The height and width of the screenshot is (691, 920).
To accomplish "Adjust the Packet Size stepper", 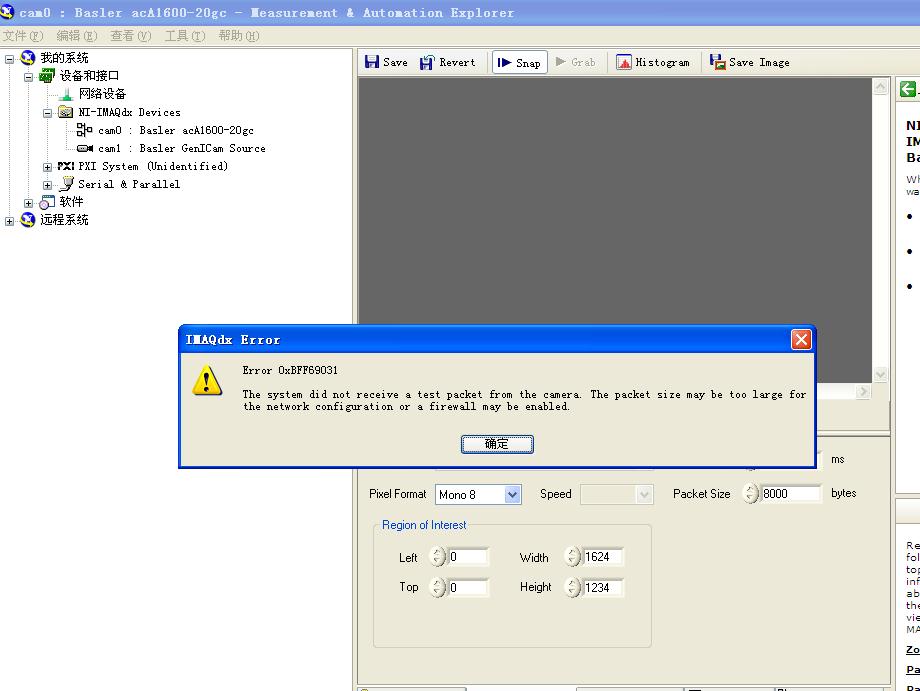I will (x=750, y=493).
